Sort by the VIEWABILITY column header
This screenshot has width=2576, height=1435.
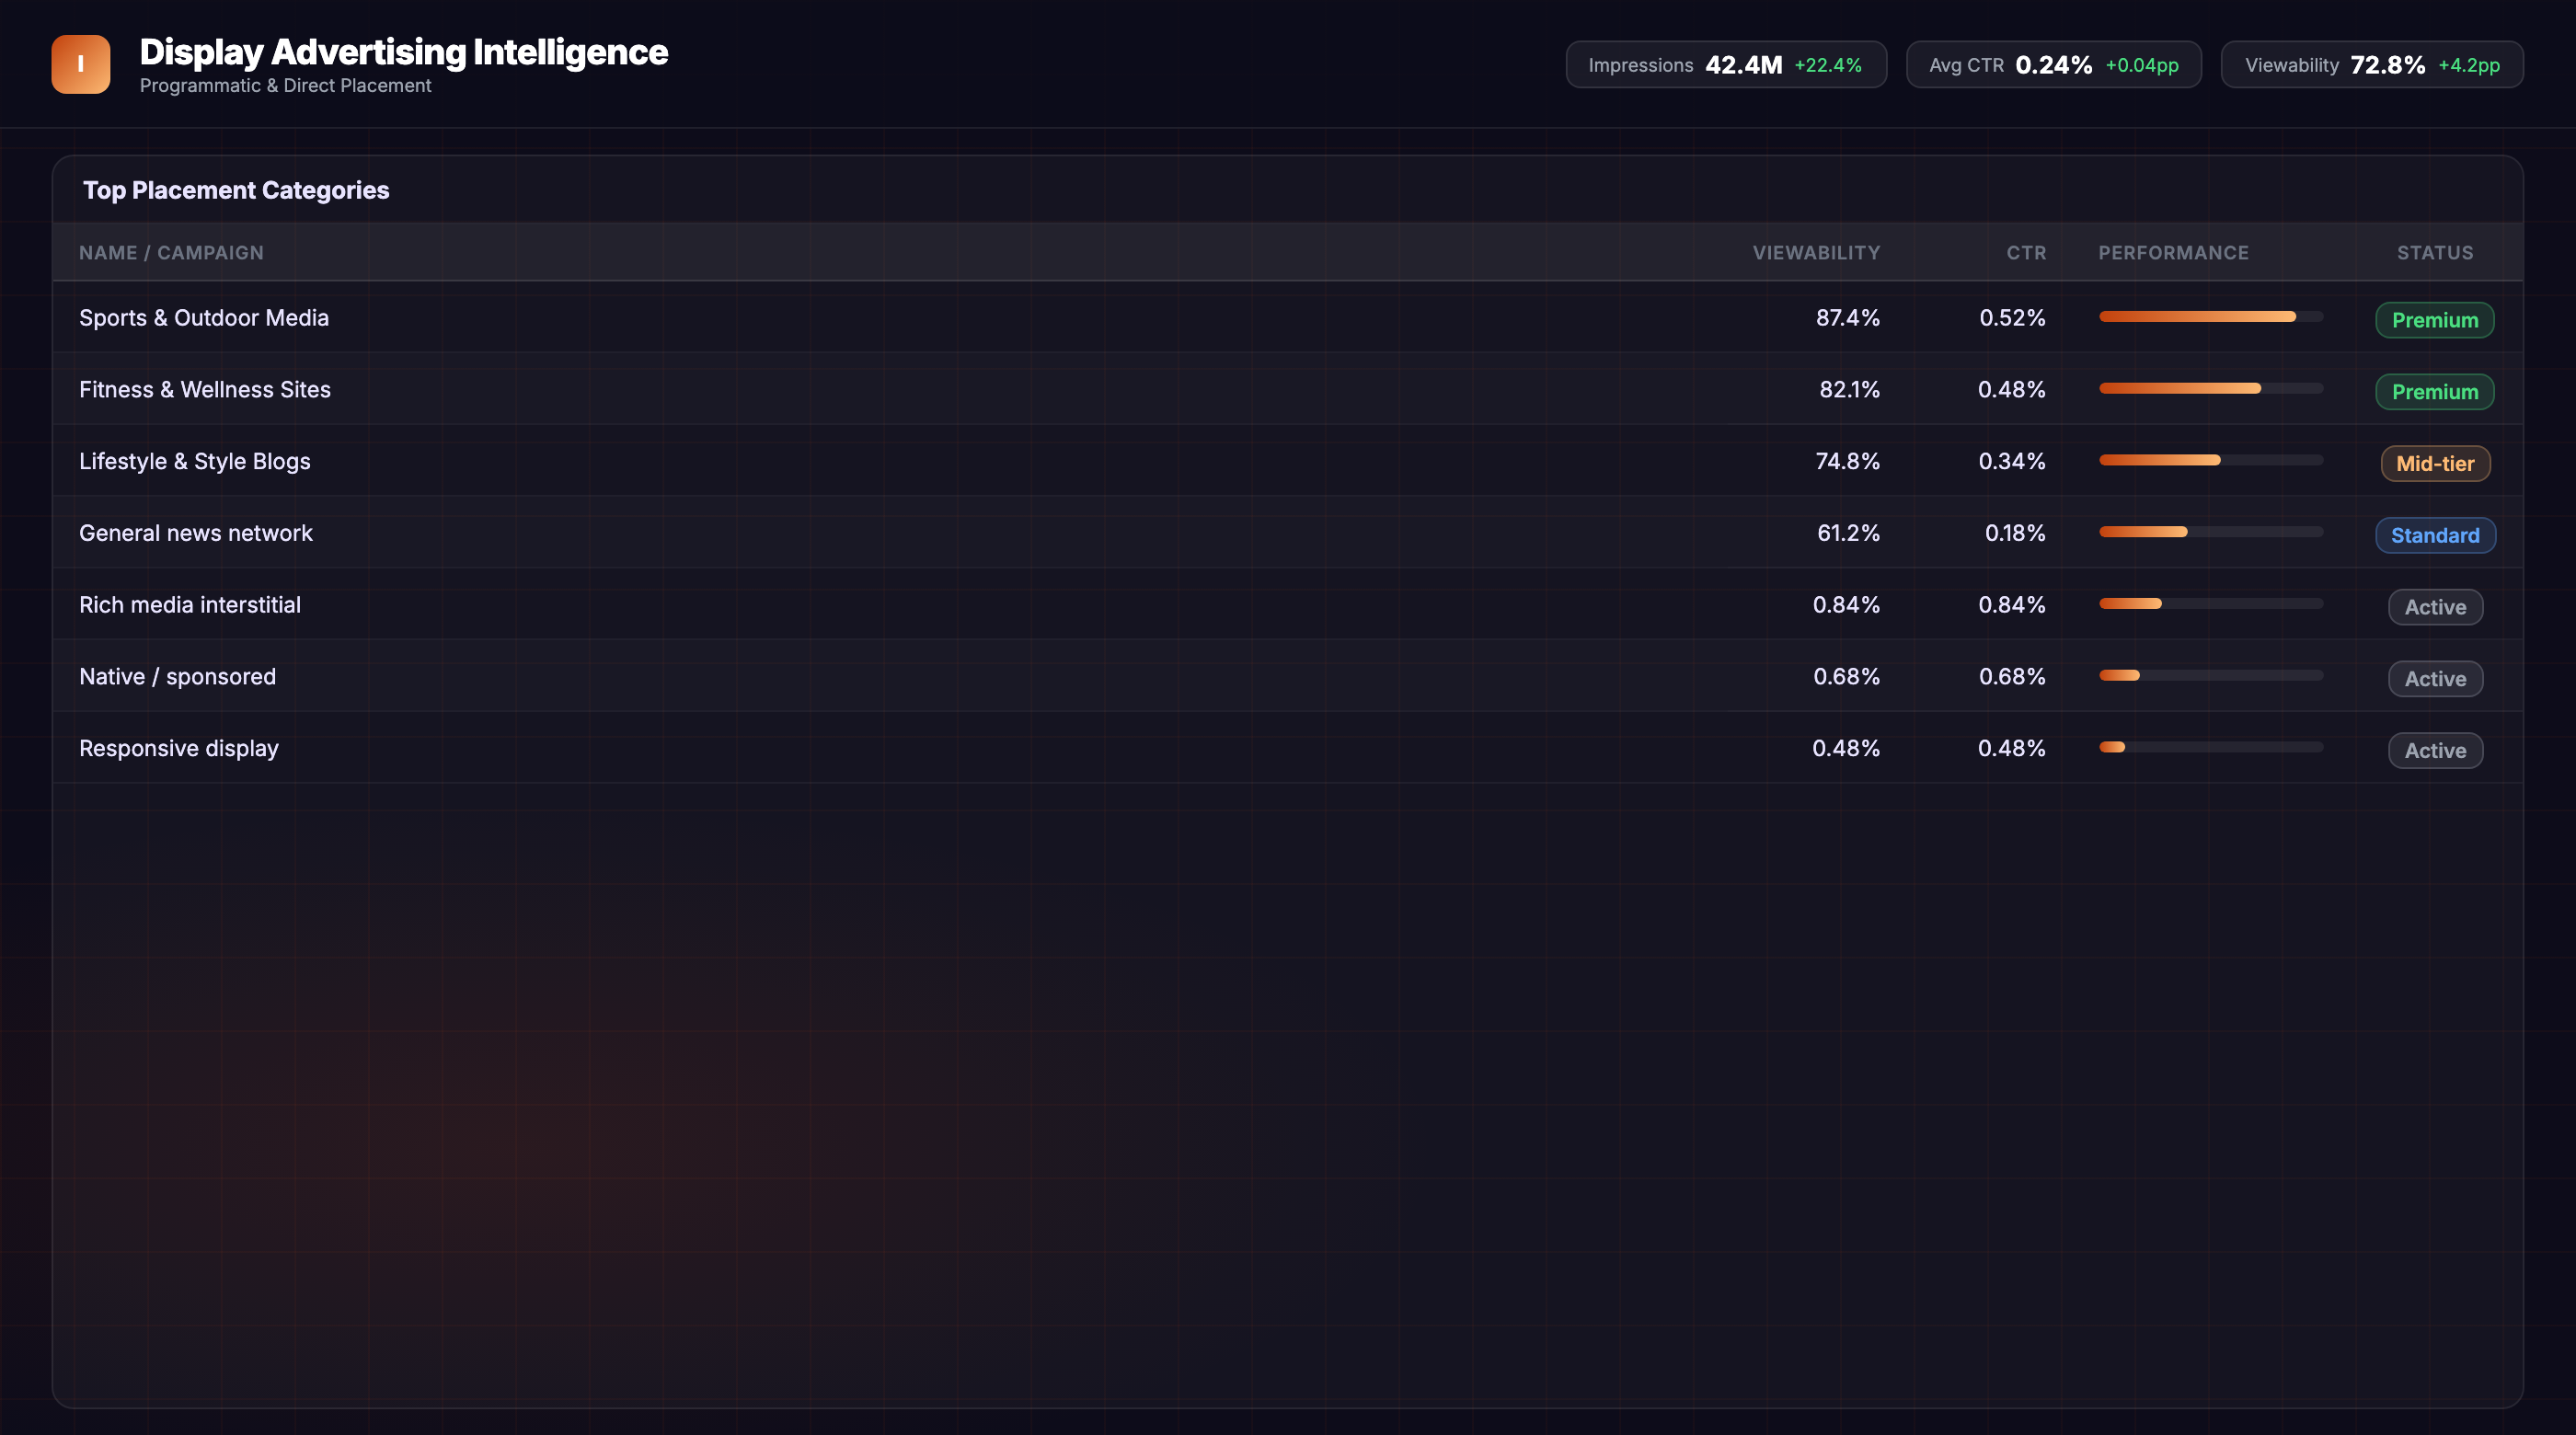tap(1816, 253)
